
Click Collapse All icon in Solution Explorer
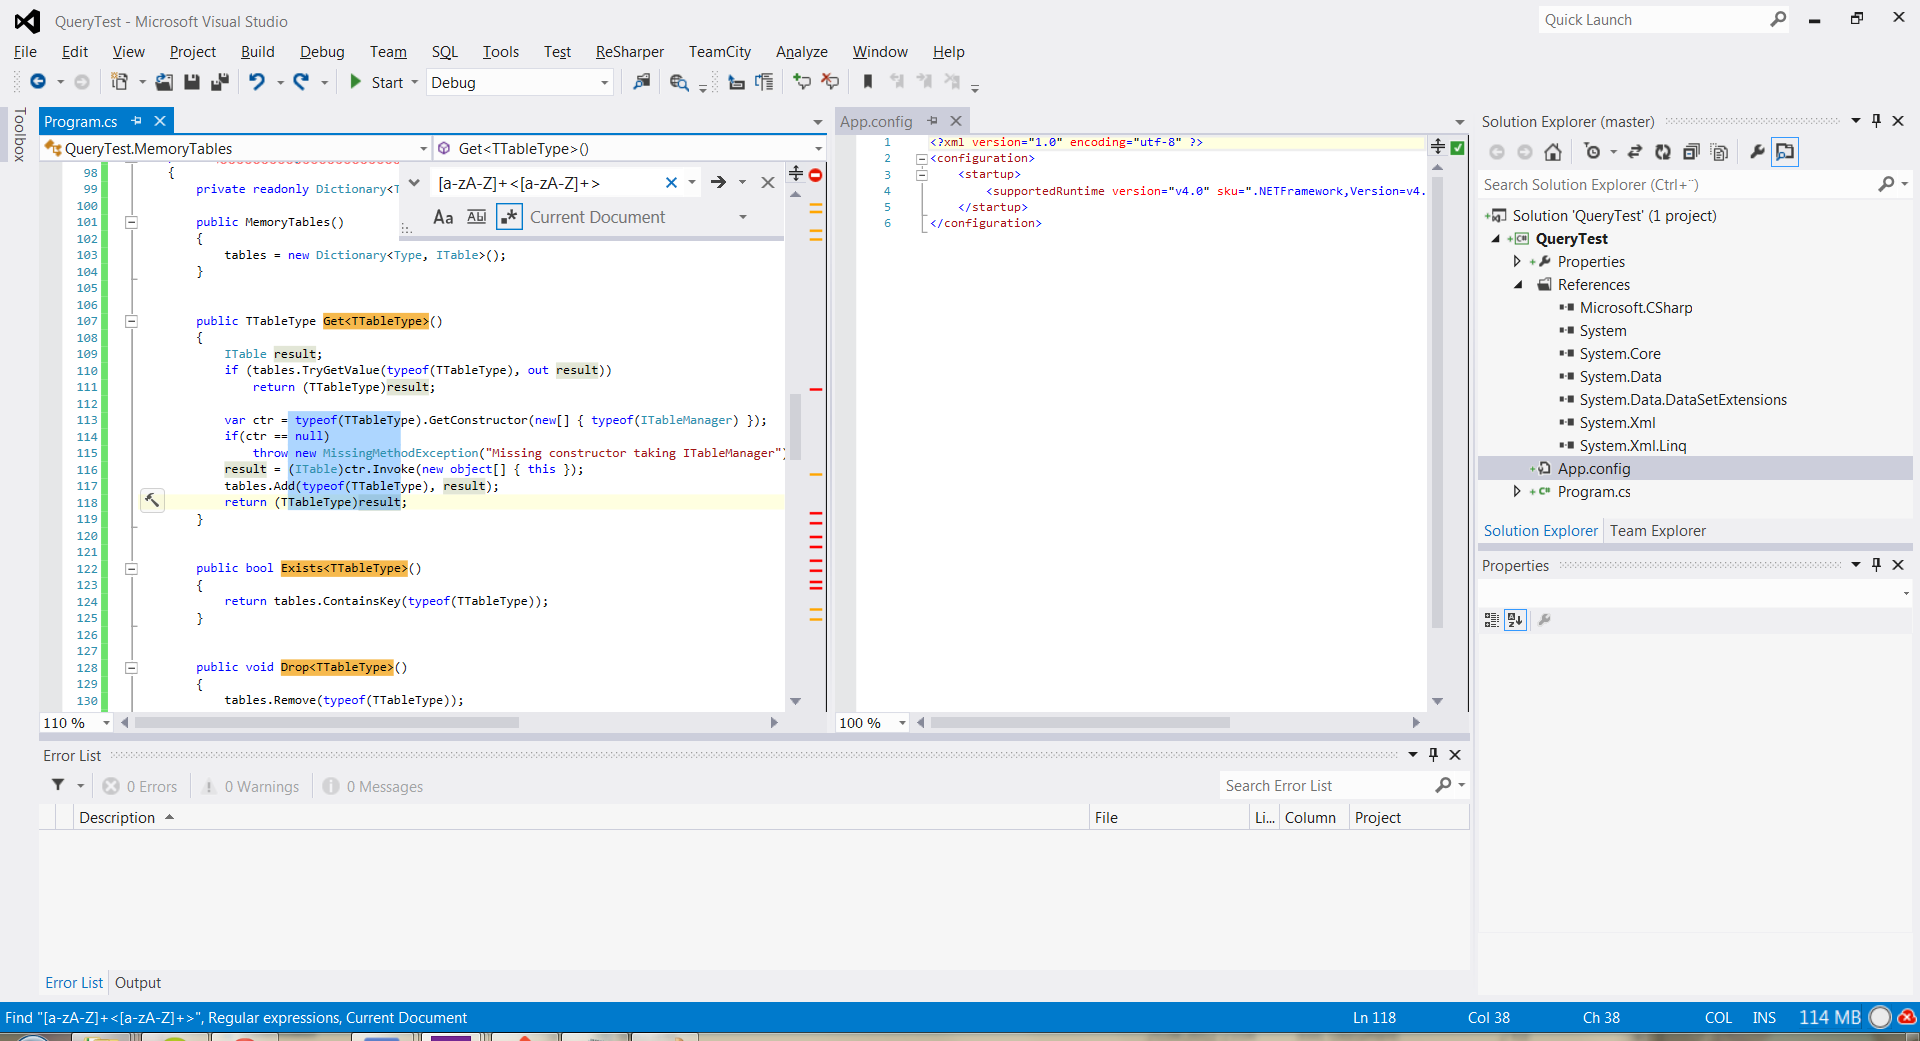(1690, 152)
